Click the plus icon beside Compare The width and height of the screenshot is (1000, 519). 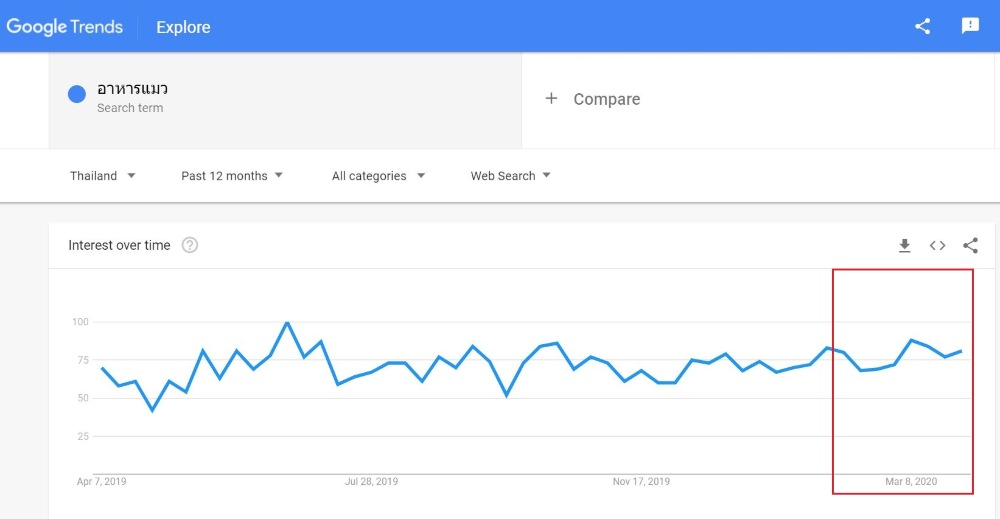tap(551, 98)
